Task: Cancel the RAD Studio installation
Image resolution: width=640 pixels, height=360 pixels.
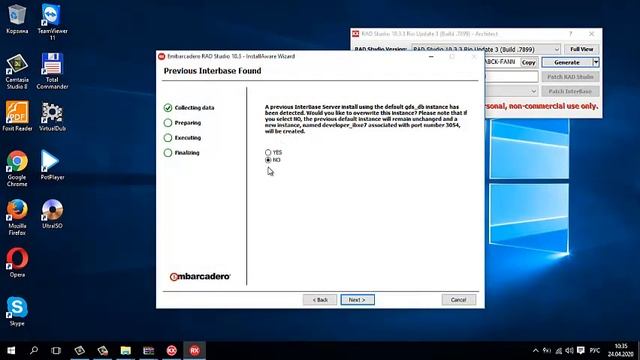Action: pos(459,300)
